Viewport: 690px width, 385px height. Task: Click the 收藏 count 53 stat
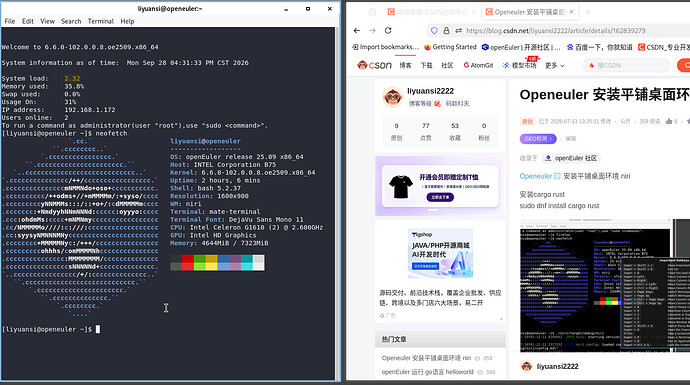[x=455, y=132]
